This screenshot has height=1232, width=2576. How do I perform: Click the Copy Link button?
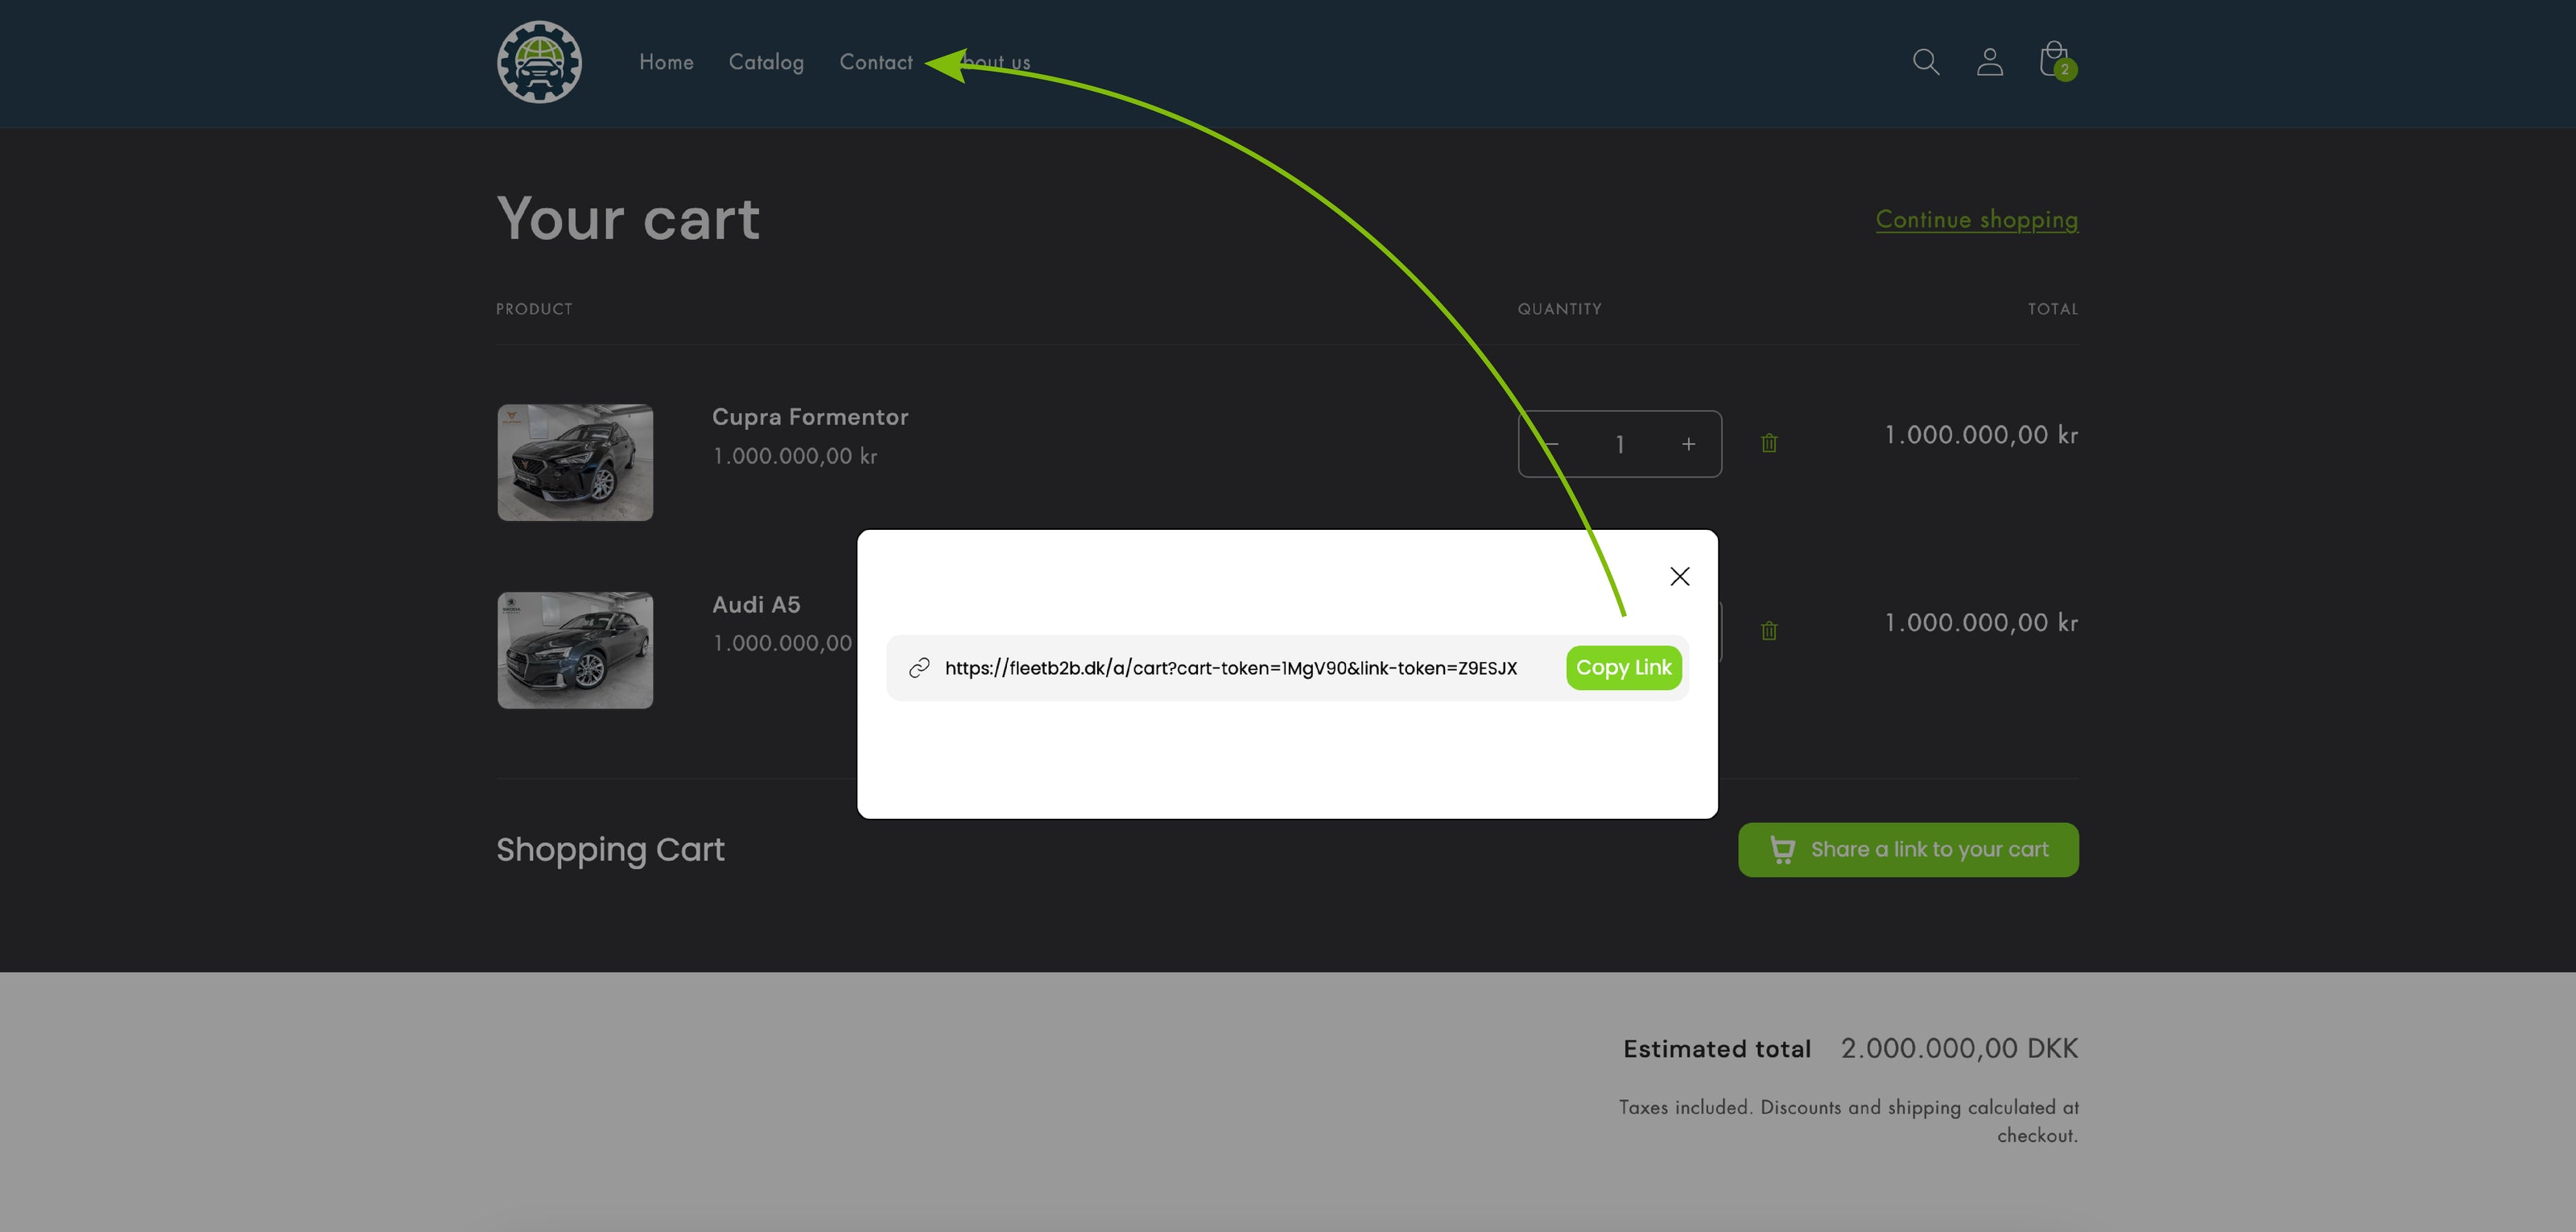click(x=1623, y=668)
